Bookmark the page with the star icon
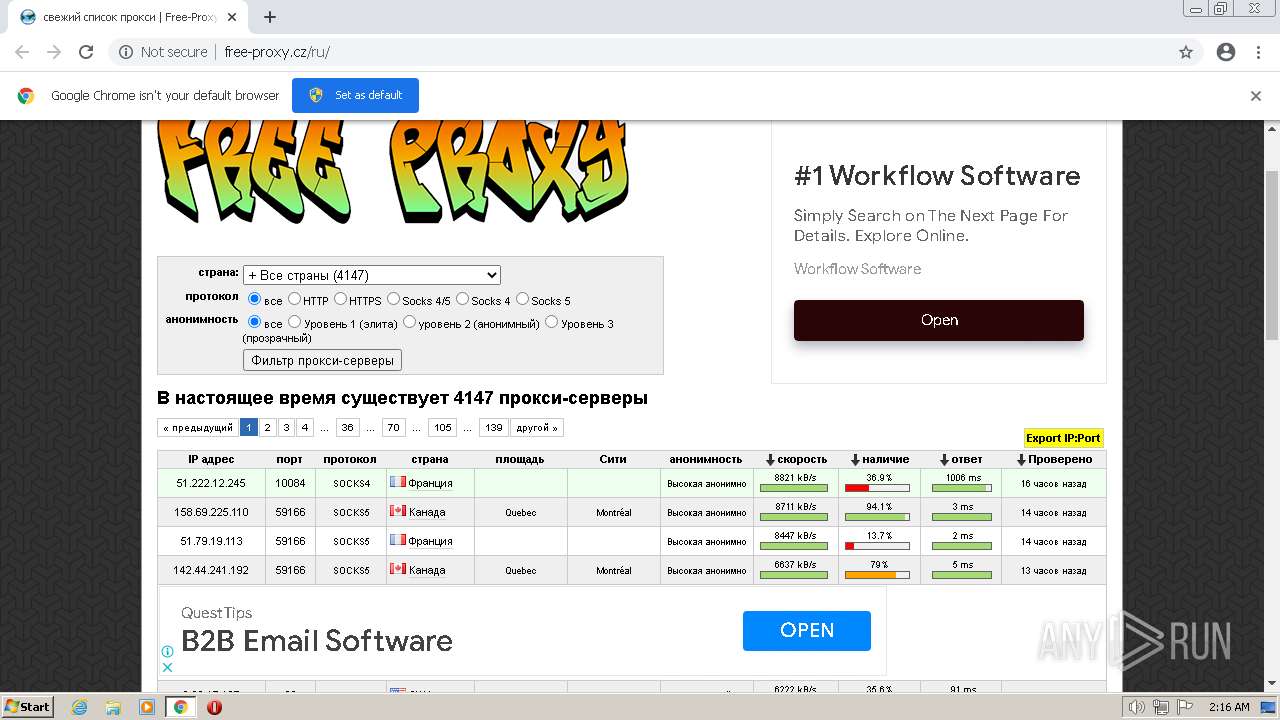1280x720 pixels. point(1186,52)
